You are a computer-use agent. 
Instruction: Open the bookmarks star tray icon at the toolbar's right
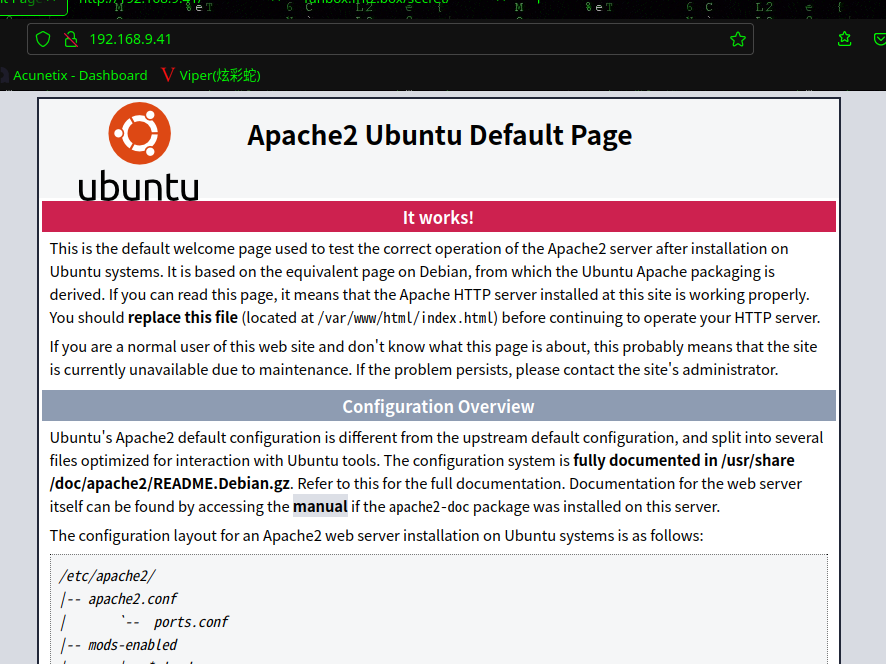(844, 39)
